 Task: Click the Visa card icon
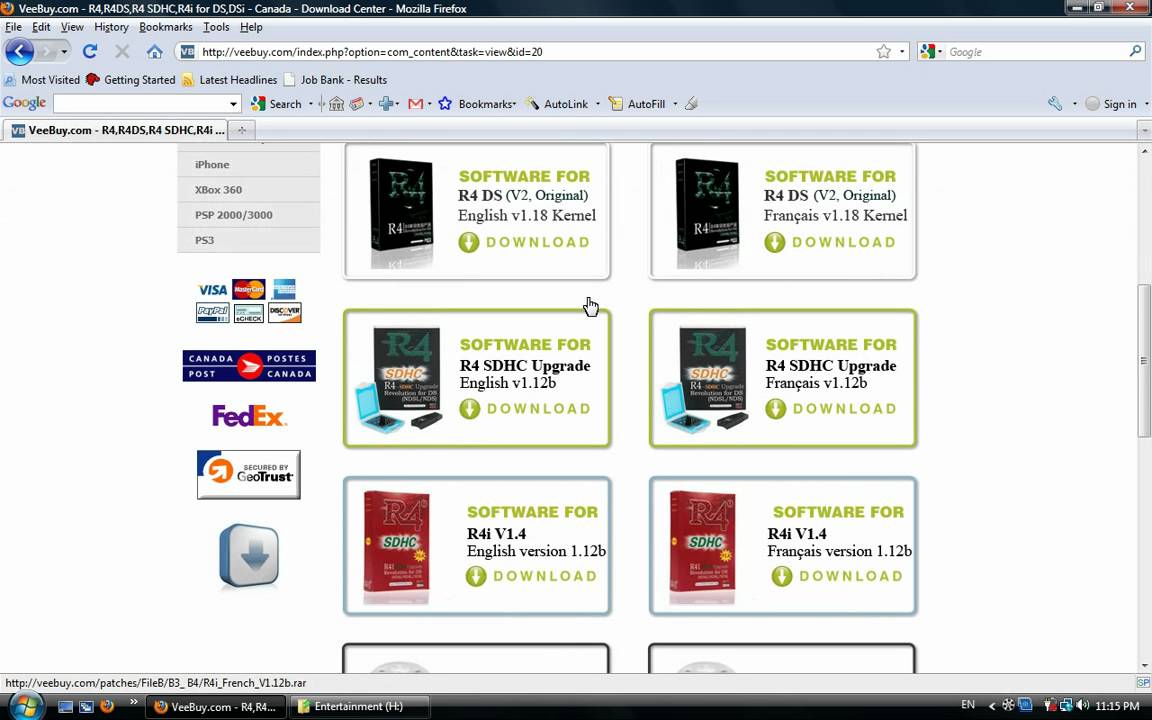click(212, 289)
